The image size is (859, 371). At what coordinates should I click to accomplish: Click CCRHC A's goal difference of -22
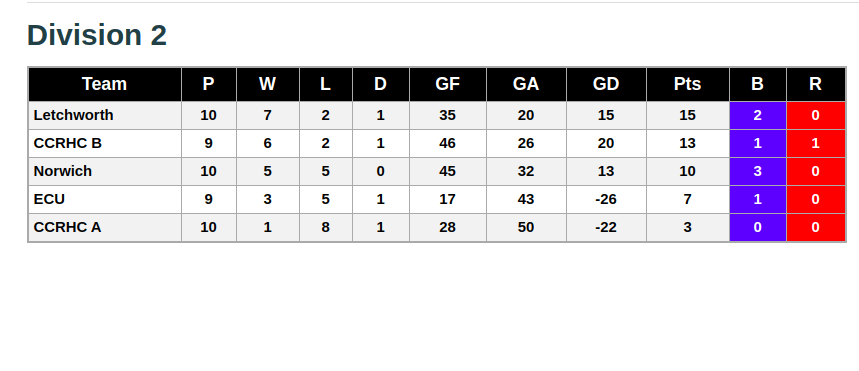(x=606, y=227)
